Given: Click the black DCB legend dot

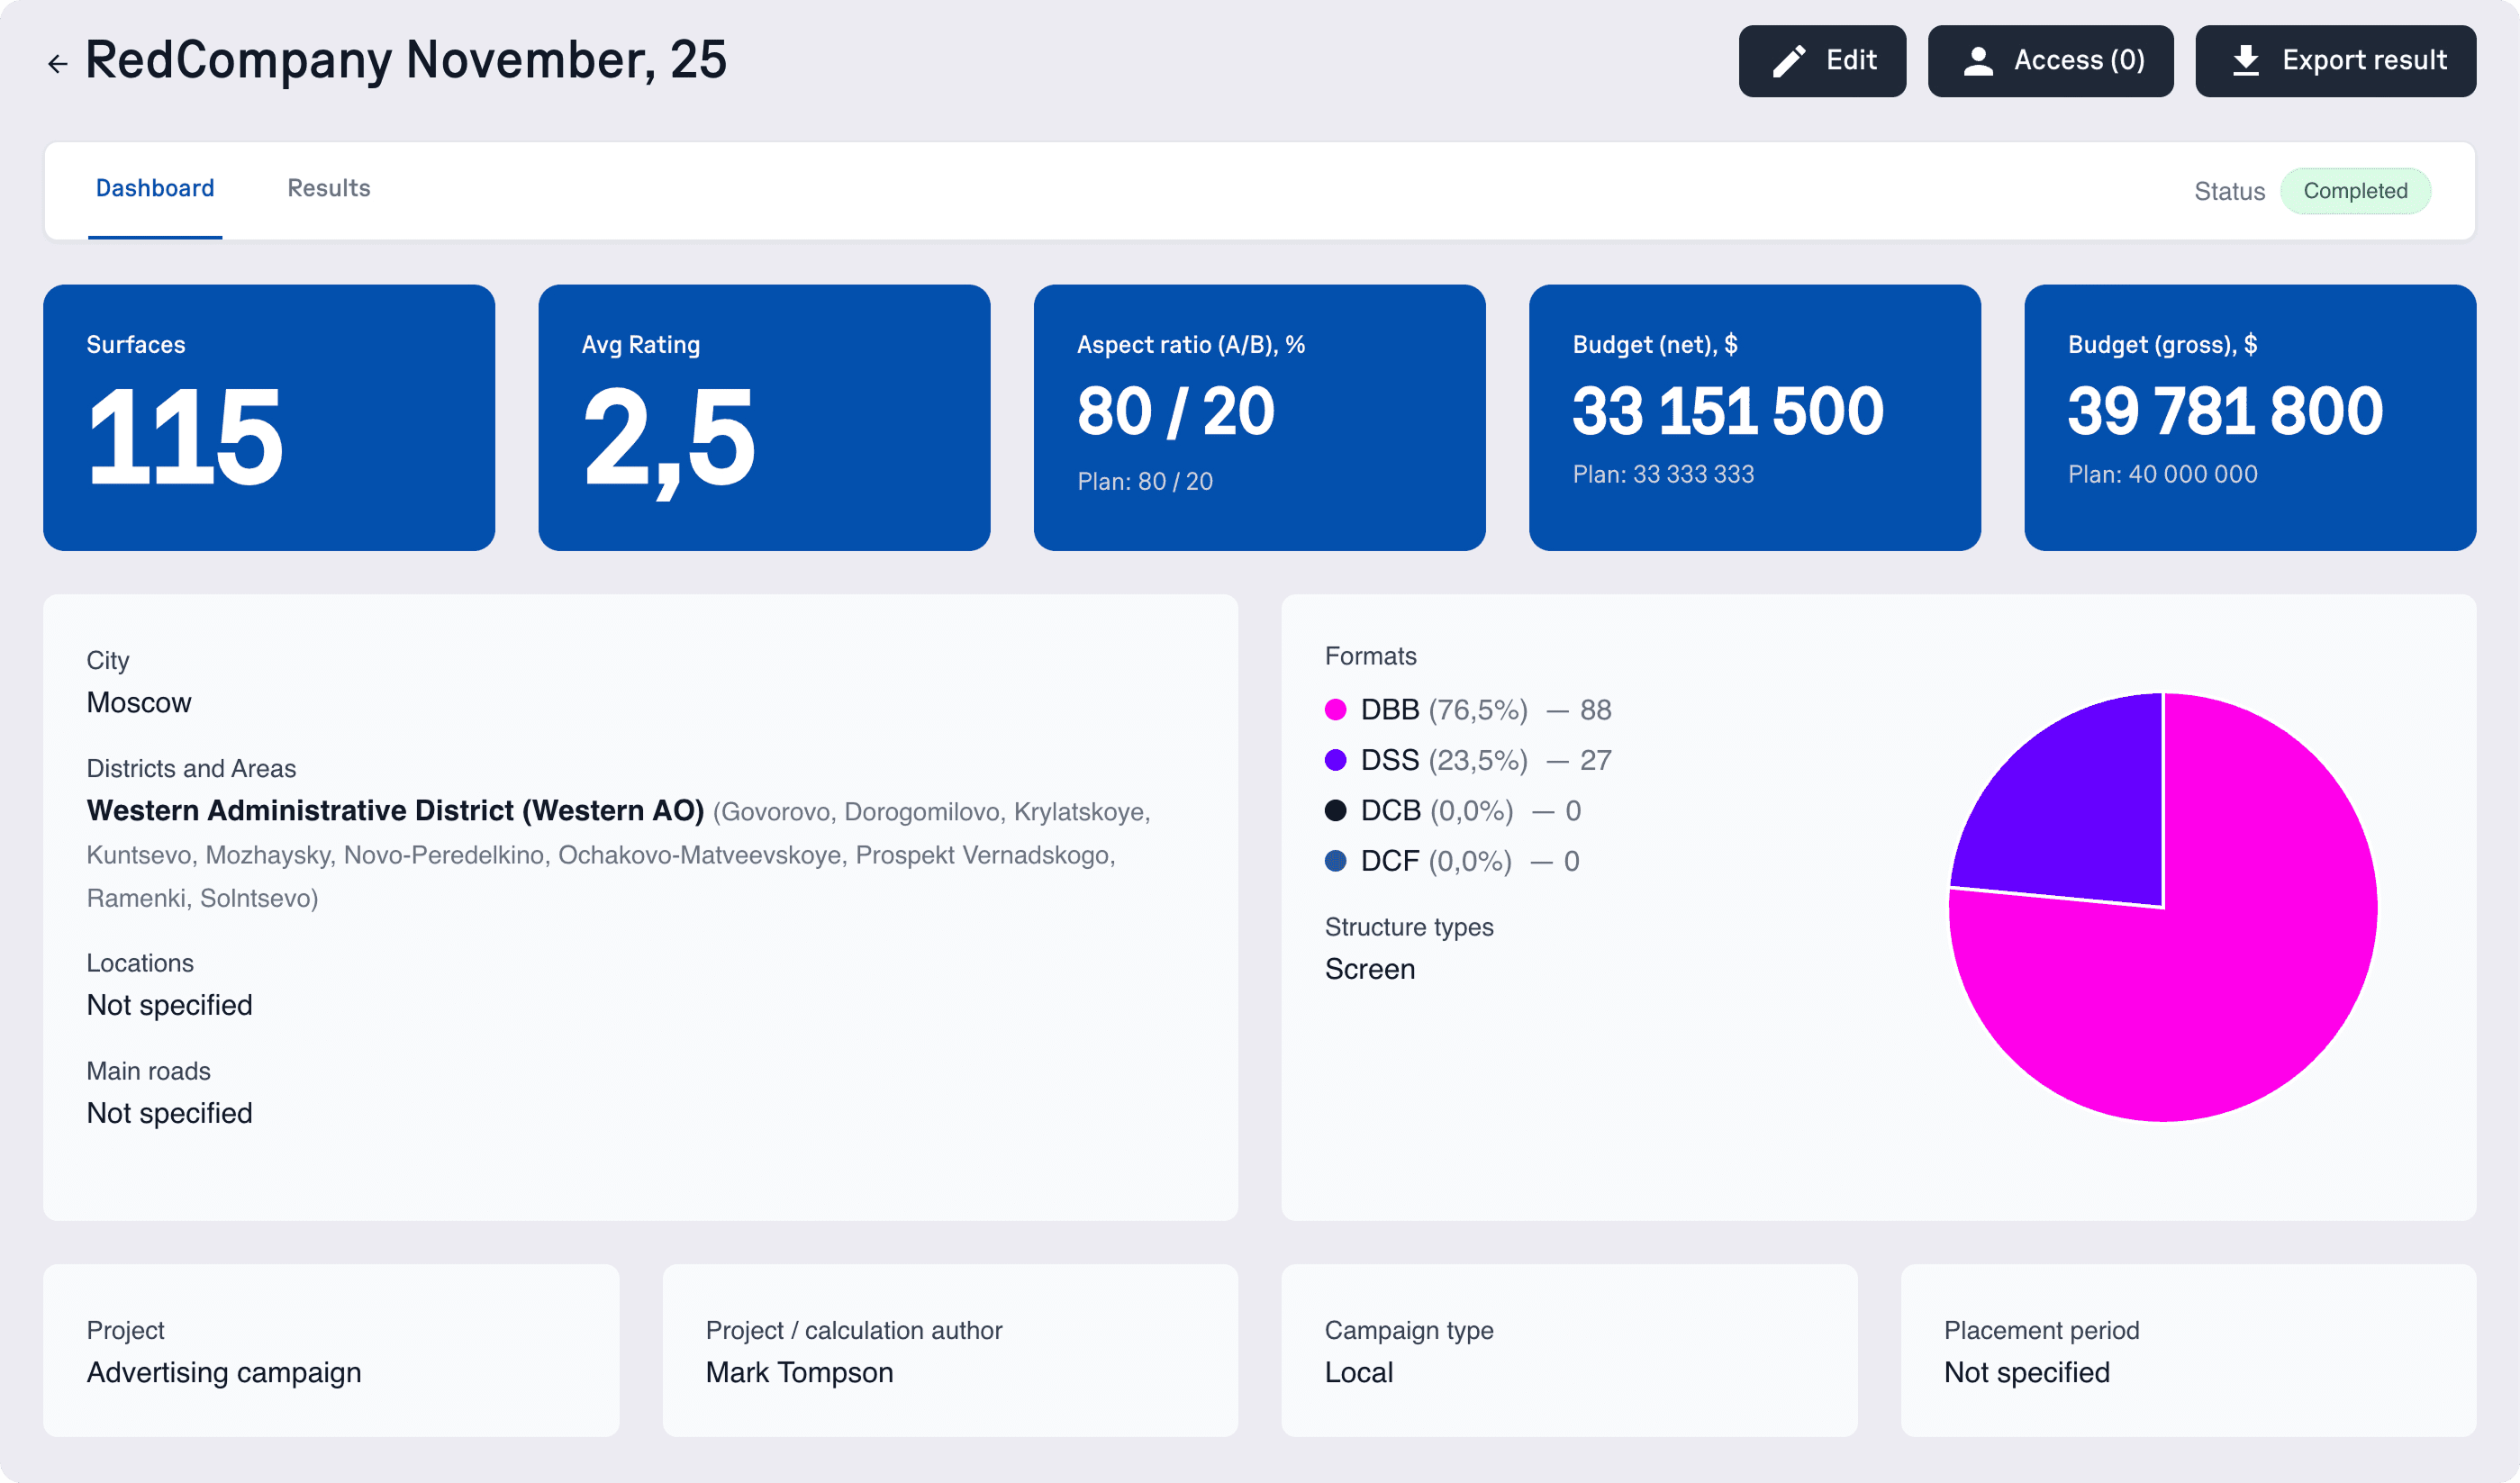Looking at the screenshot, I should 1335,810.
